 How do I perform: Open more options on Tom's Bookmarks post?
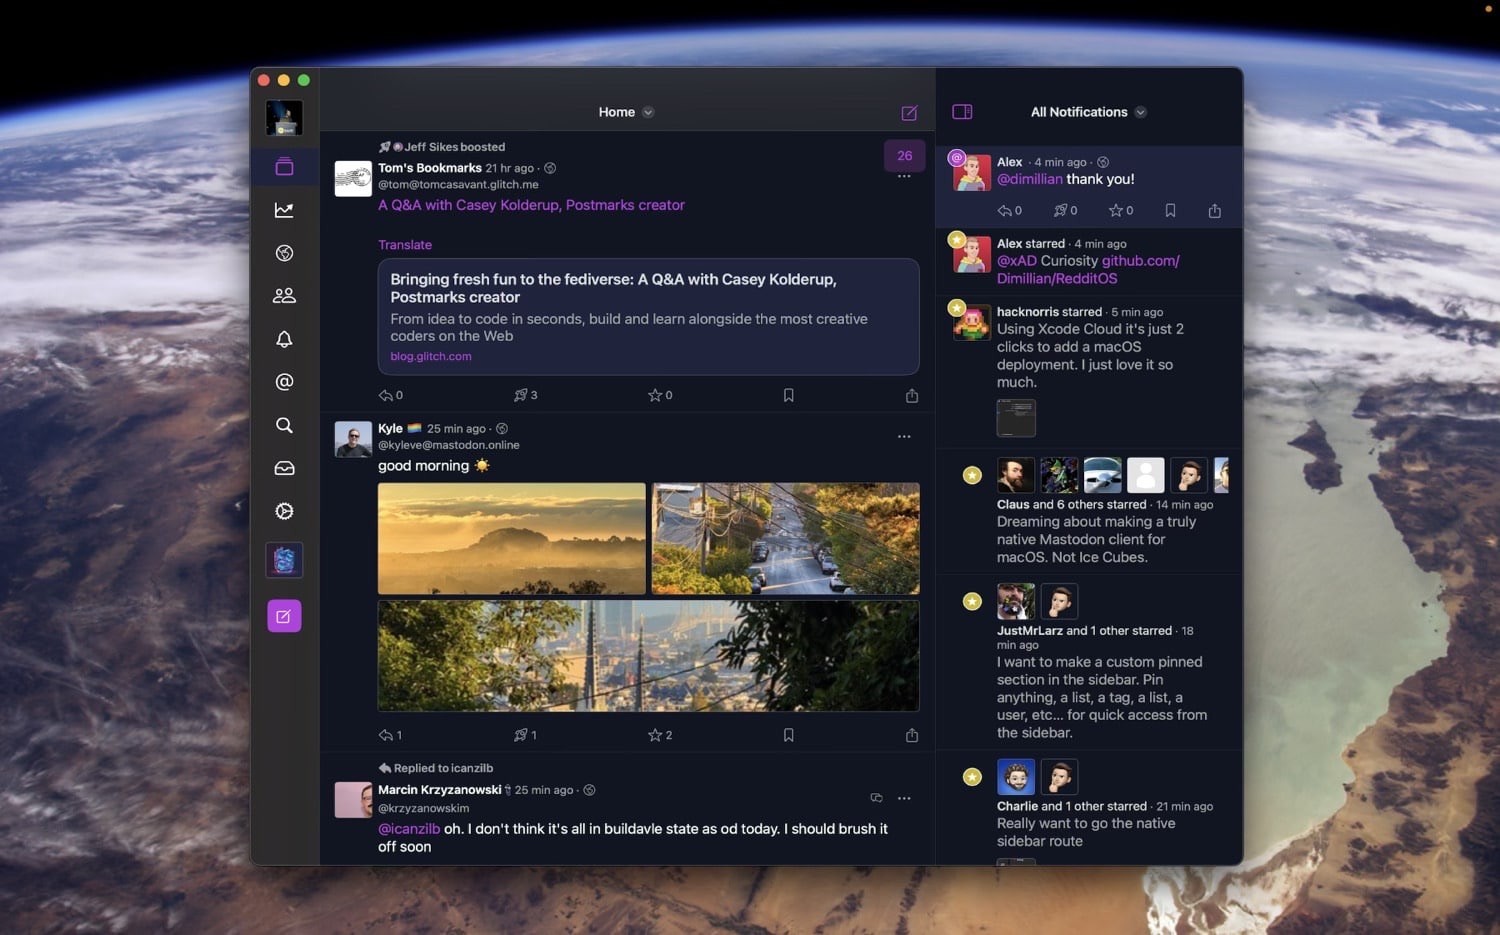tap(904, 177)
